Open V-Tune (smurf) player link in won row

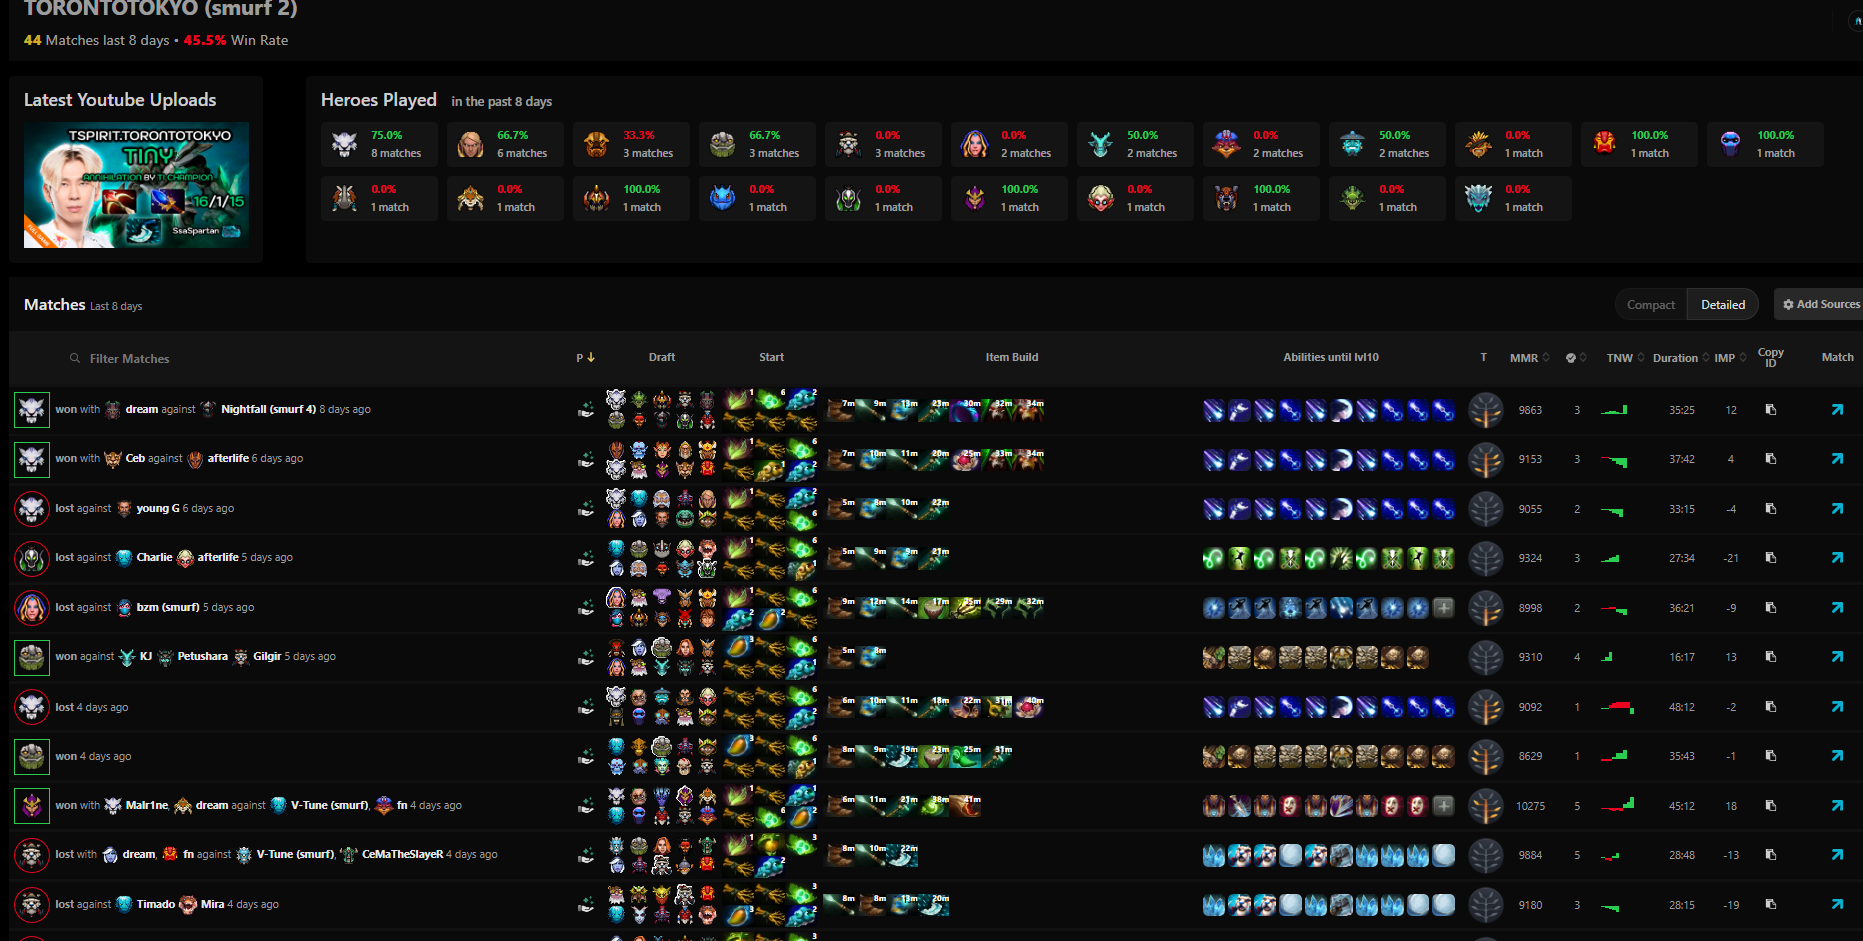pyautogui.click(x=329, y=805)
